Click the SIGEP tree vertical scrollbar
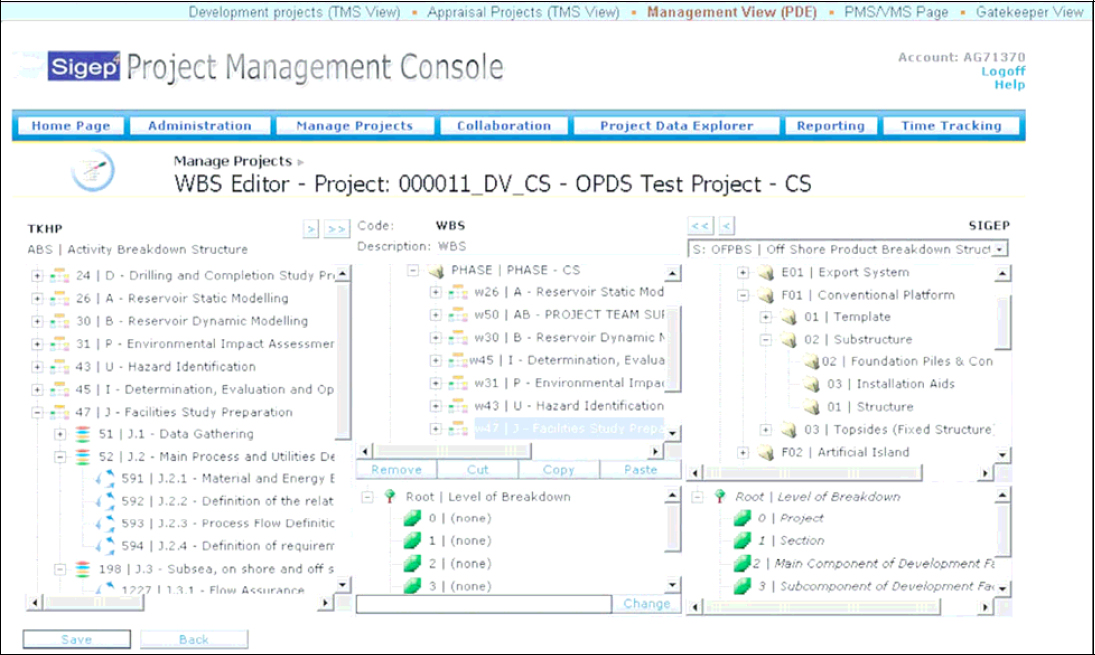 (1003, 364)
